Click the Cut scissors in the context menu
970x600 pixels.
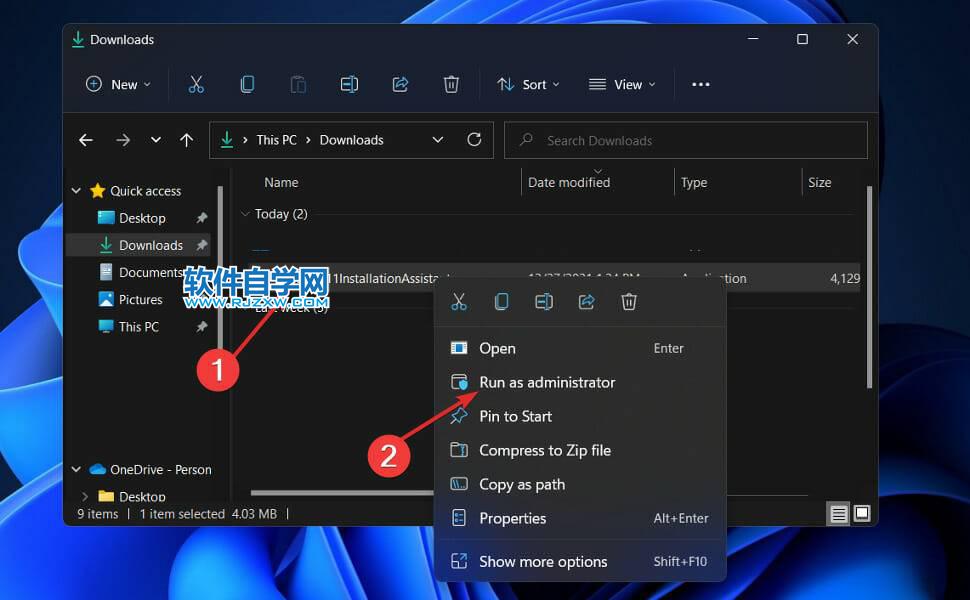pyautogui.click(x=458, y=302)
